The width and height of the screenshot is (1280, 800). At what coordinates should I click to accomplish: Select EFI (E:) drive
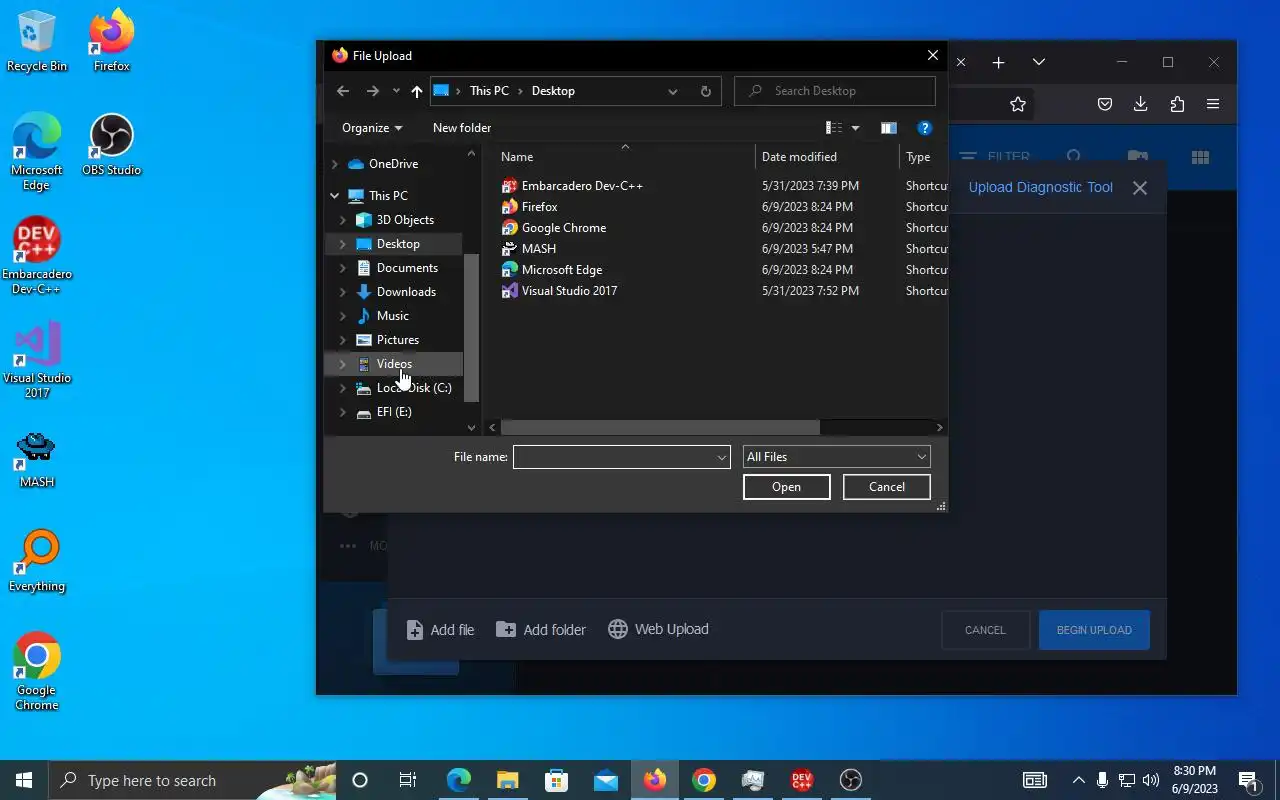393,412
